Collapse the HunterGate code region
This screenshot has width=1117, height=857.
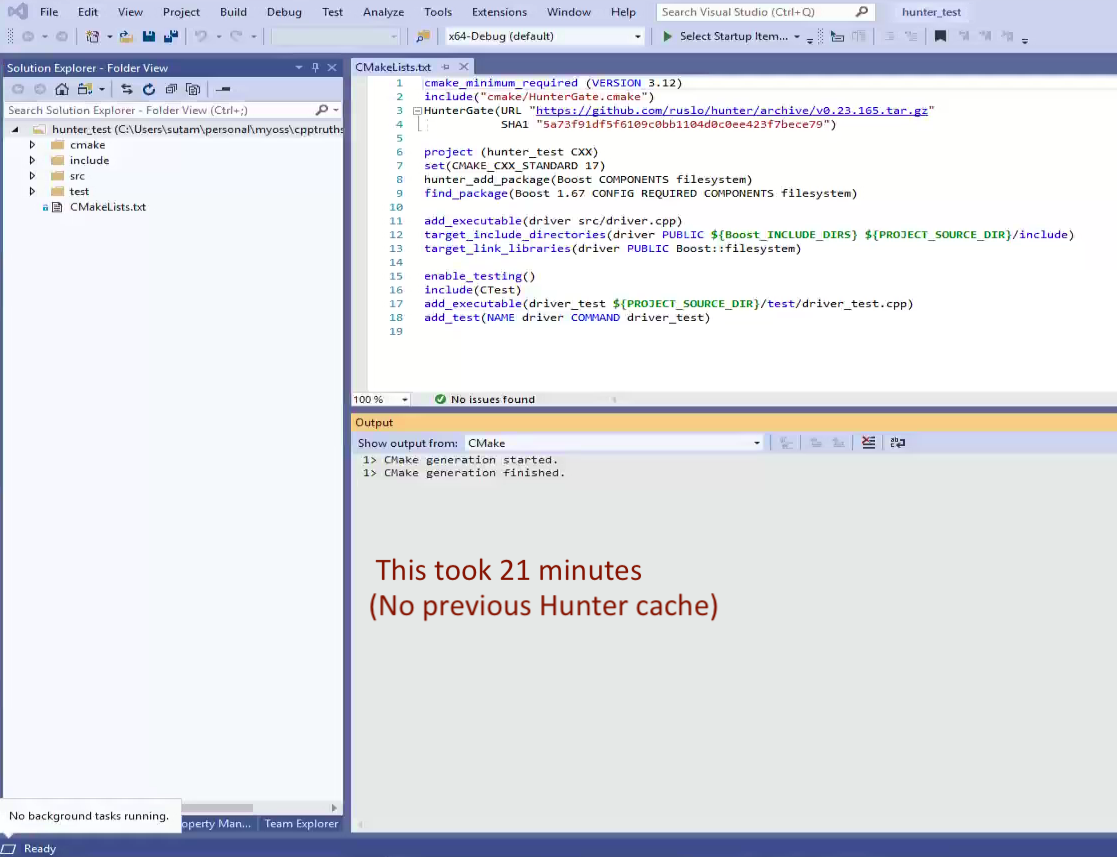tap(417, 110)
